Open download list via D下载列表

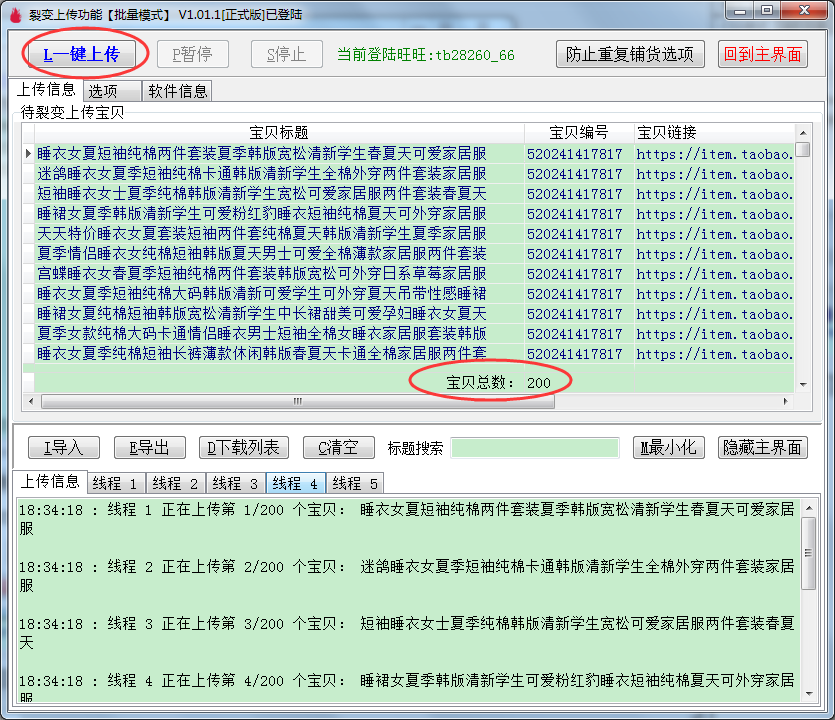243,447
